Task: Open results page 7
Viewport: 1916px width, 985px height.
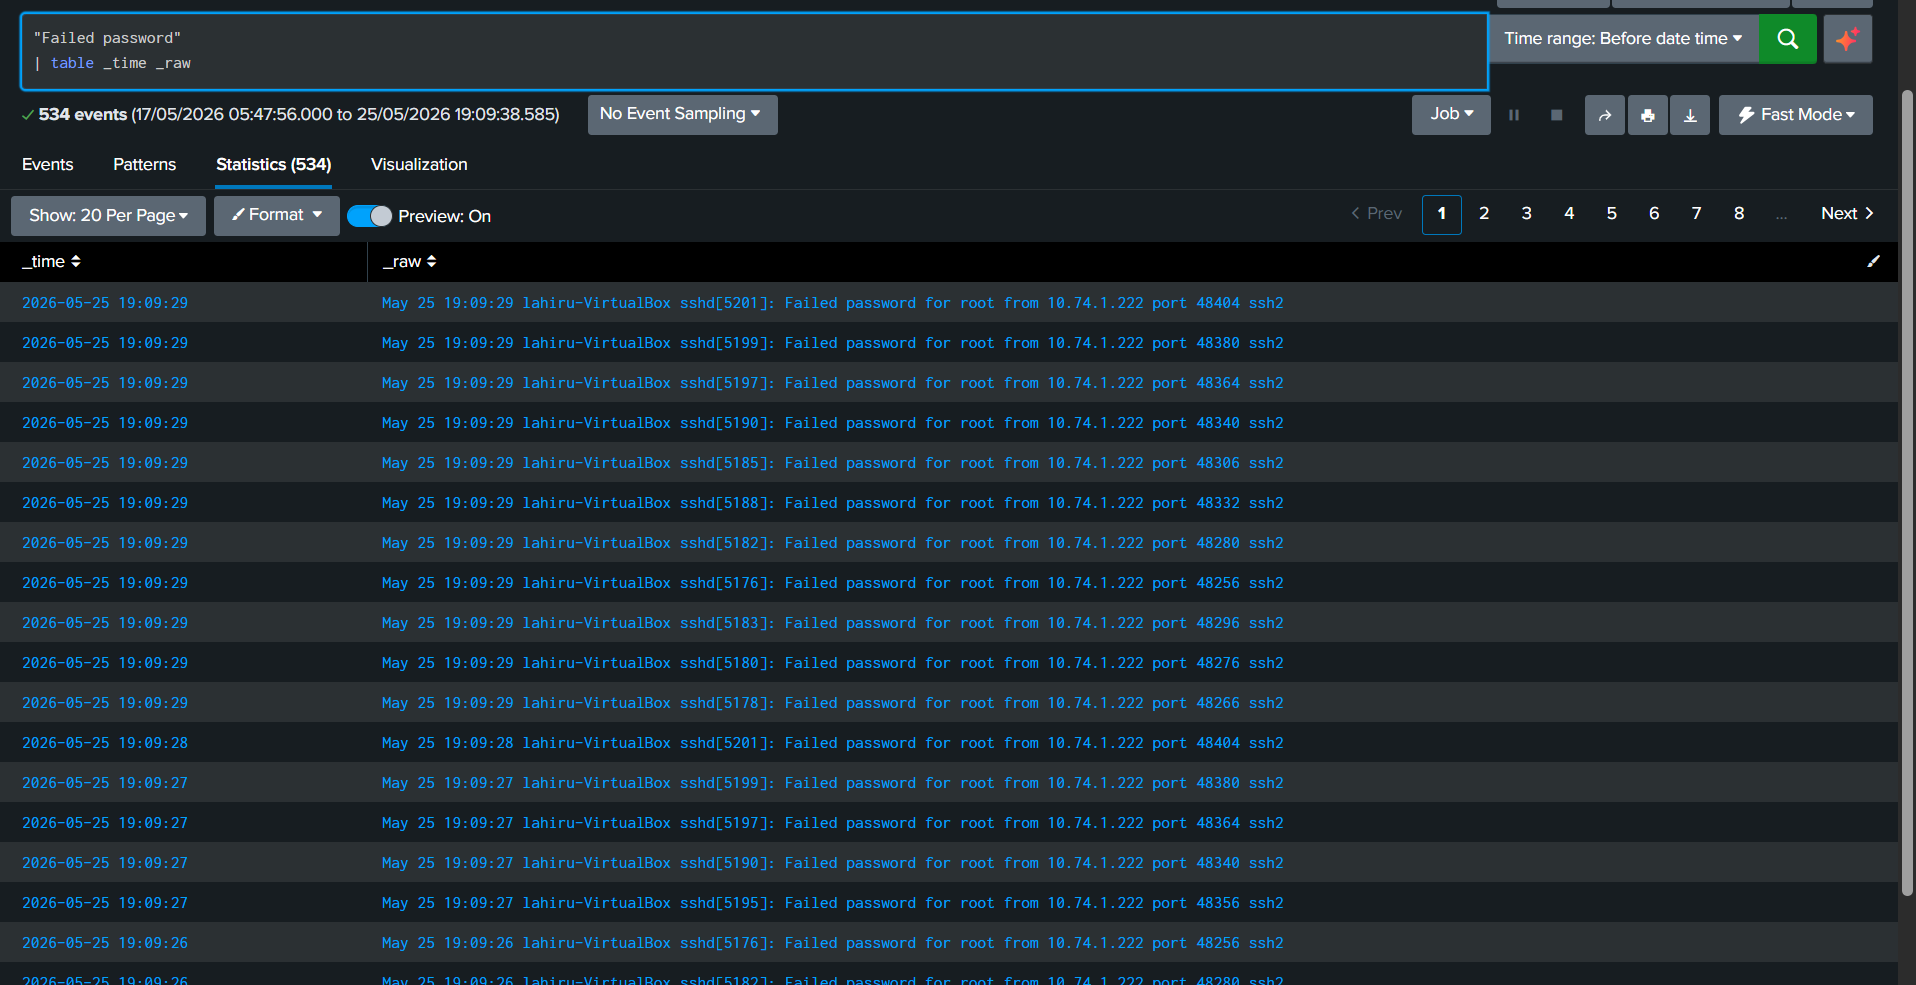Action: coord(1696,214)
